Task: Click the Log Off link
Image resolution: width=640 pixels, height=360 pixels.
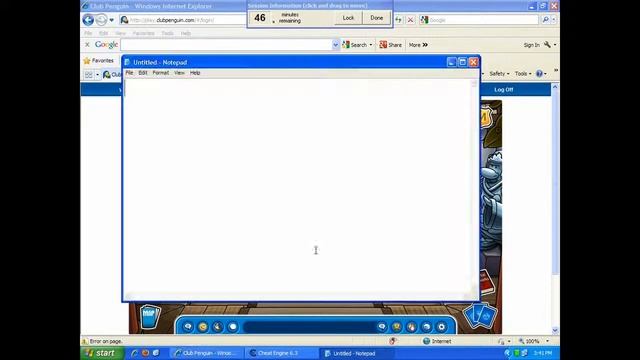Action: [x=504, y=89]
